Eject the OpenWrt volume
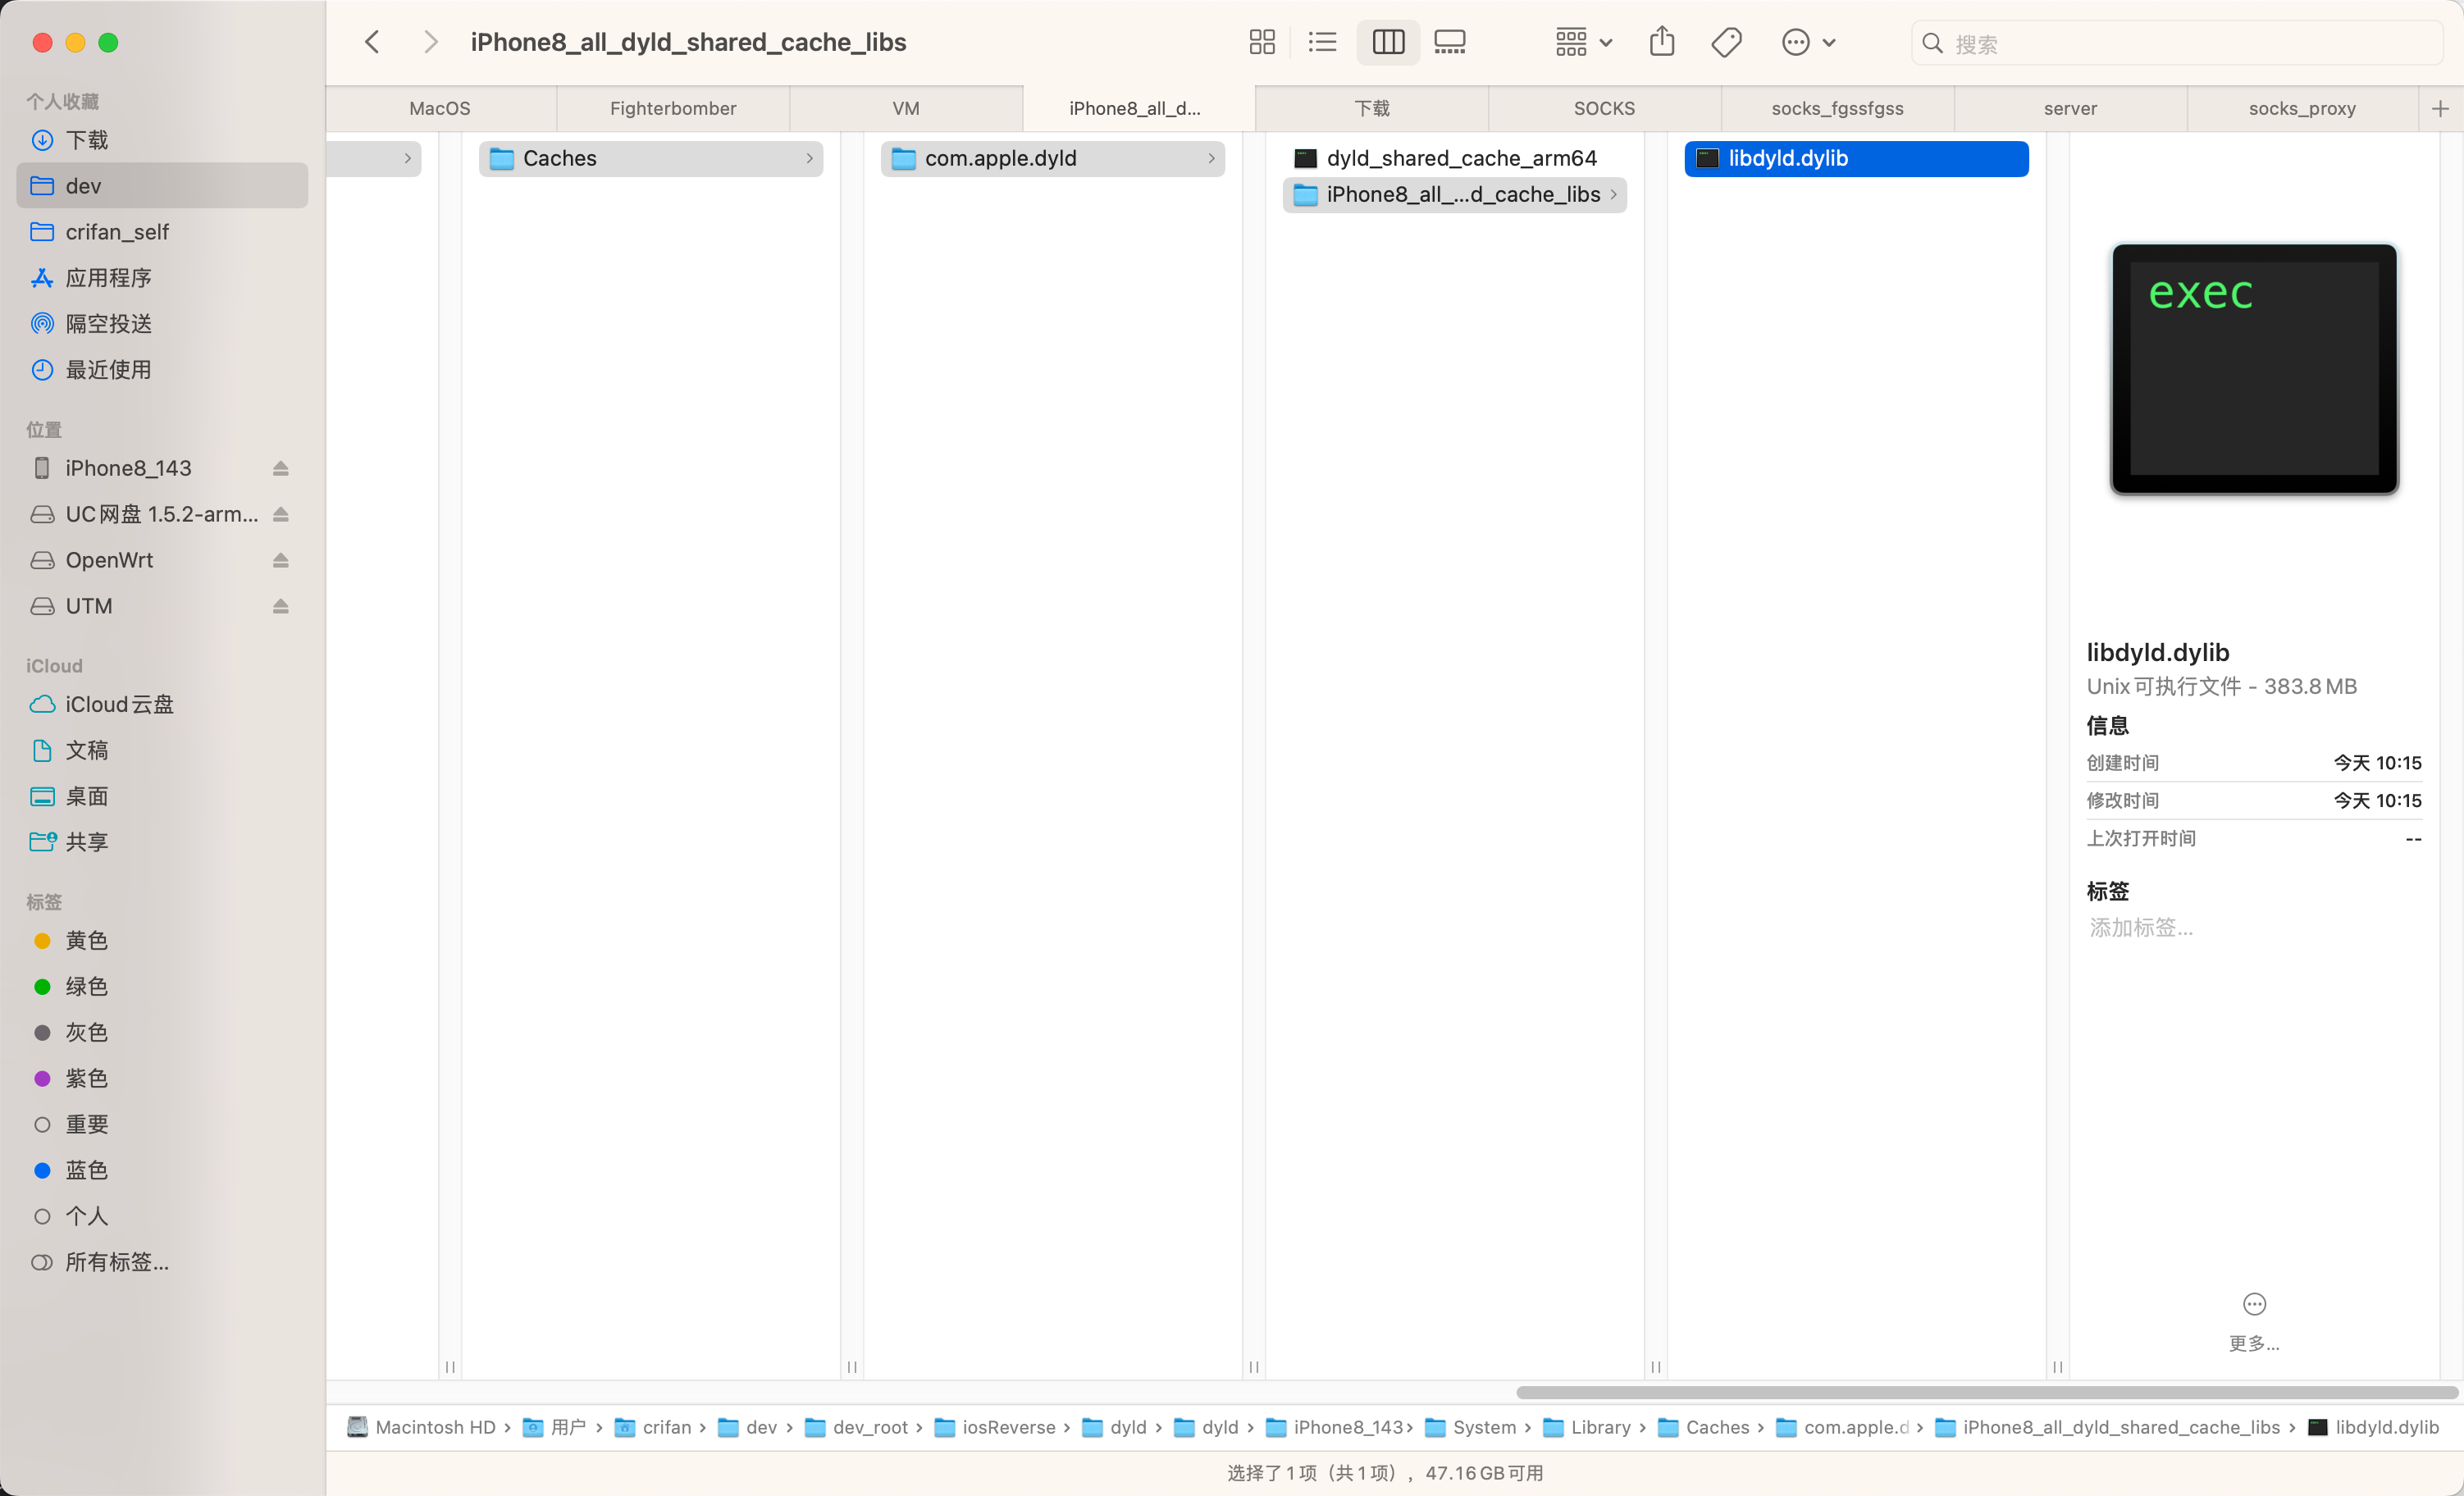Viewport: 2464px width, 1496px height. coord(281,560)
